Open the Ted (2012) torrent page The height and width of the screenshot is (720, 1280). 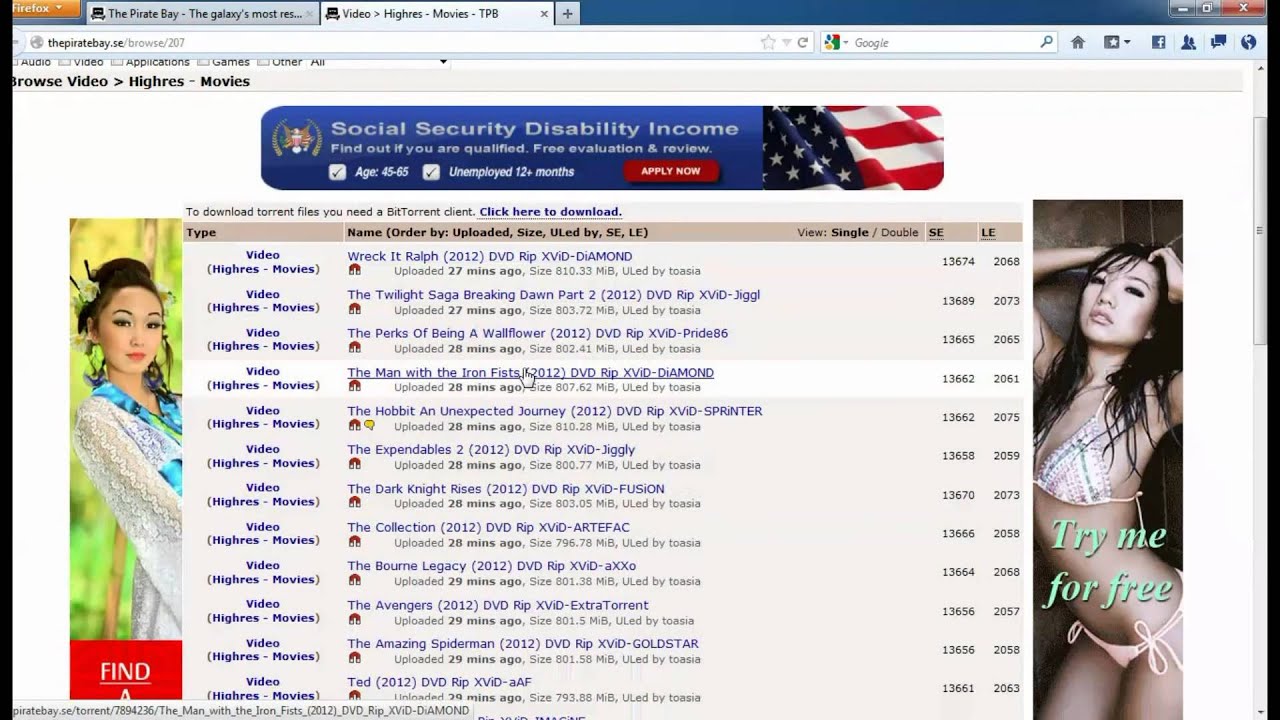coord(439,682)
